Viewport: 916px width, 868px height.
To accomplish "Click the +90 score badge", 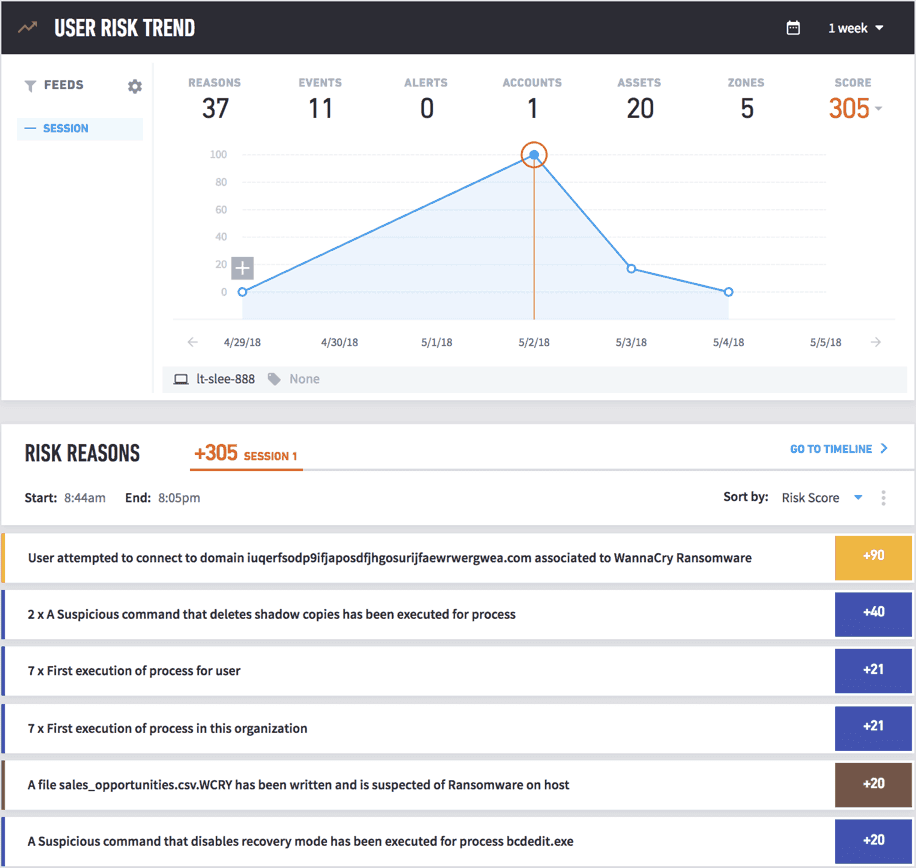I will (873, 557).
